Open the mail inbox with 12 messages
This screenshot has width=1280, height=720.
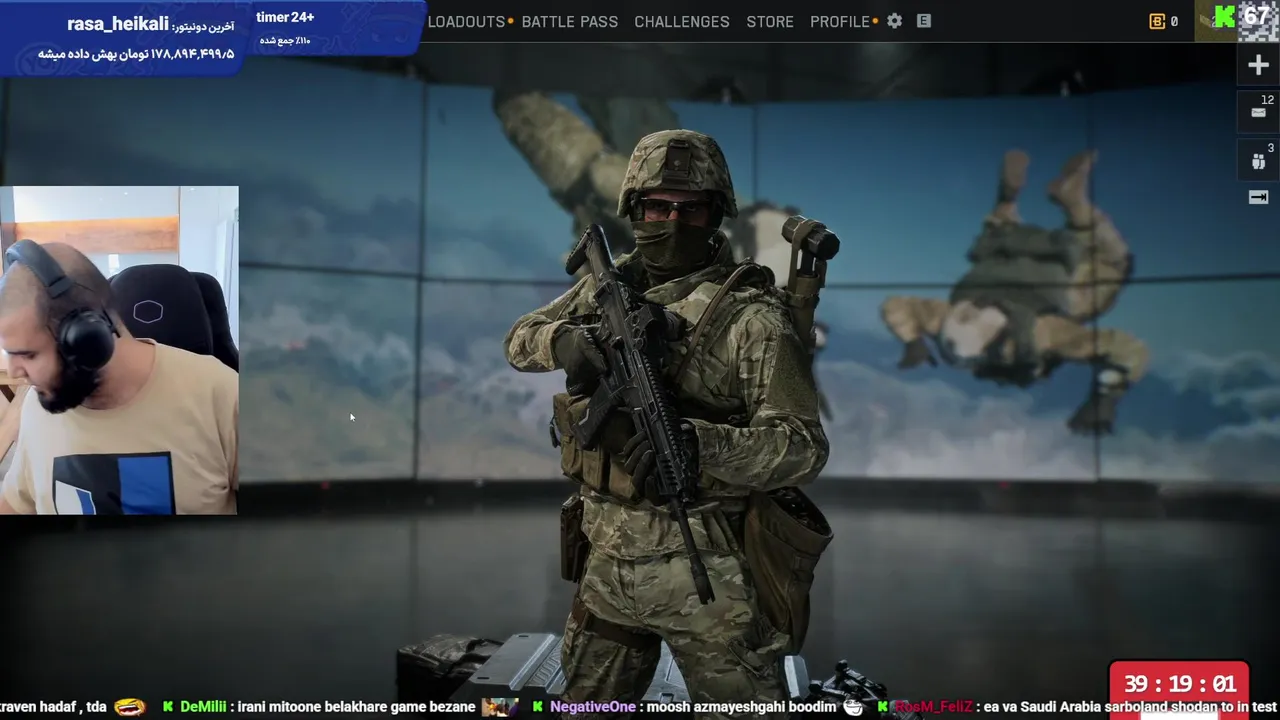1259,110
